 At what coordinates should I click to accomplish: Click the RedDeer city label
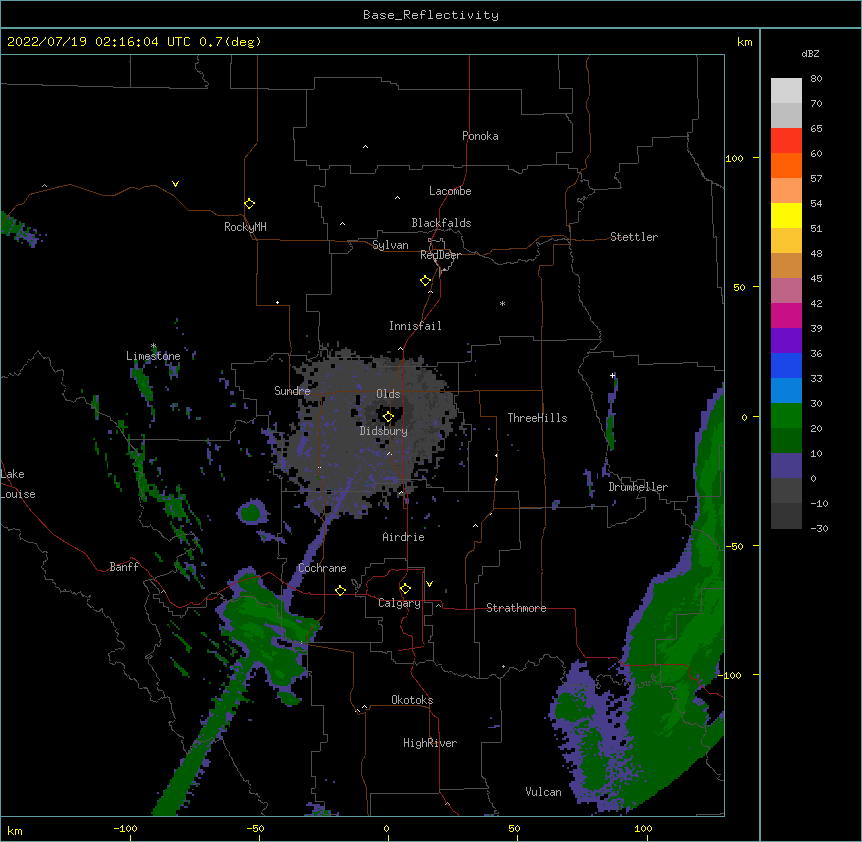pyautogui.click(x=440, y=255)
